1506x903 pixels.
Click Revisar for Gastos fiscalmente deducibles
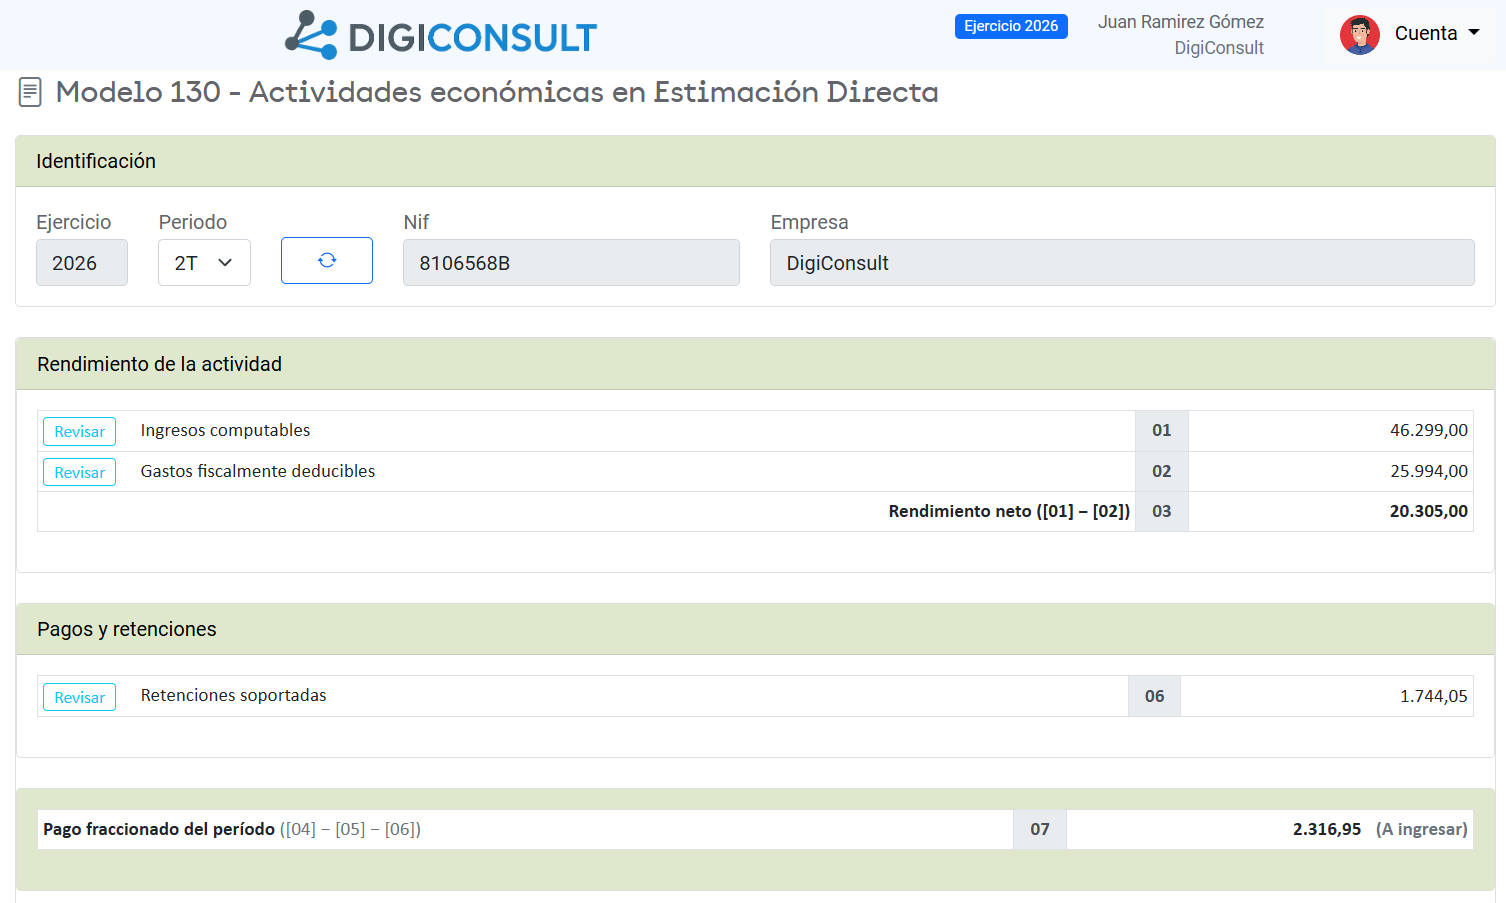click(x=79, y=472)
